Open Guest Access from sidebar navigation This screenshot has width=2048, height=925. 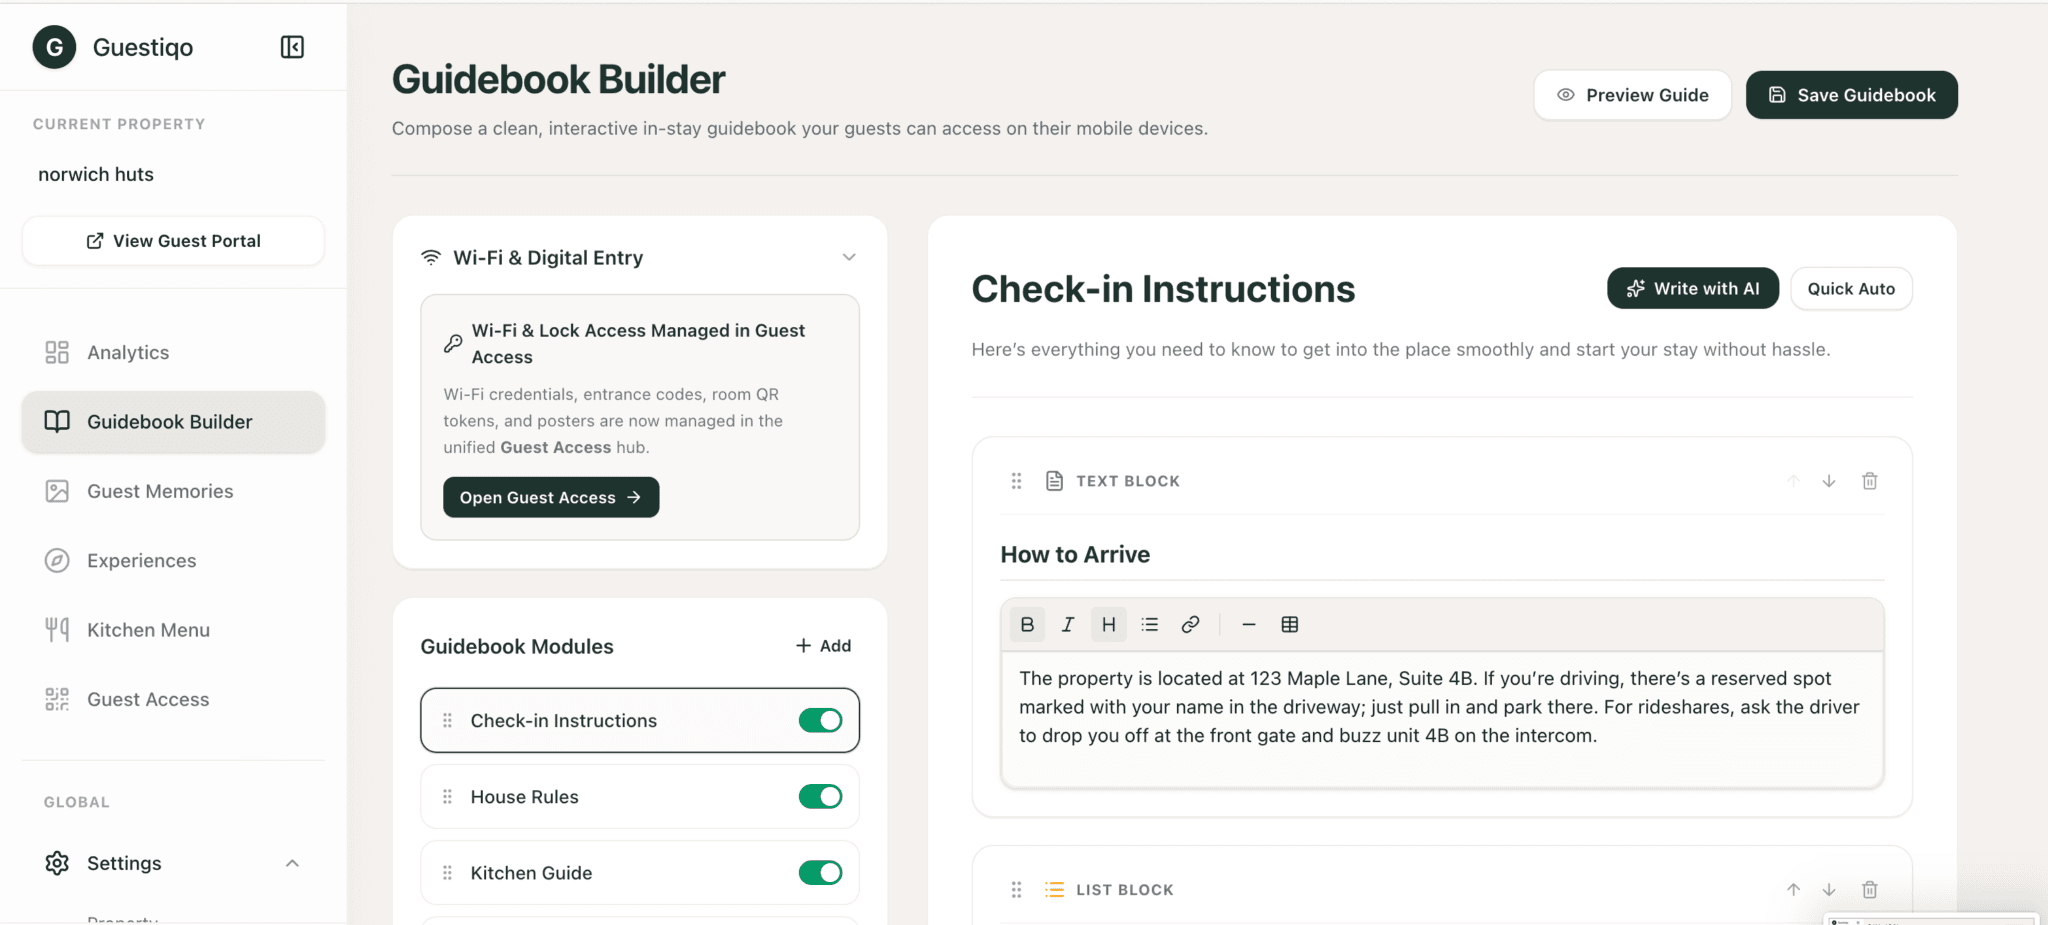point(173,699)
